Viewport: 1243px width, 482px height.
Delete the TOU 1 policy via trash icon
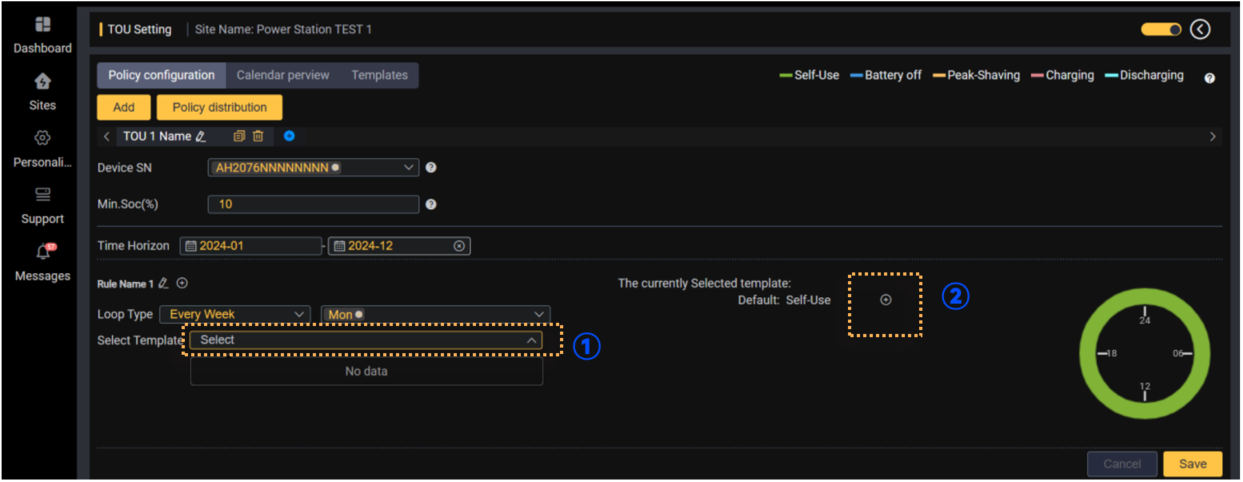(258, 136)
